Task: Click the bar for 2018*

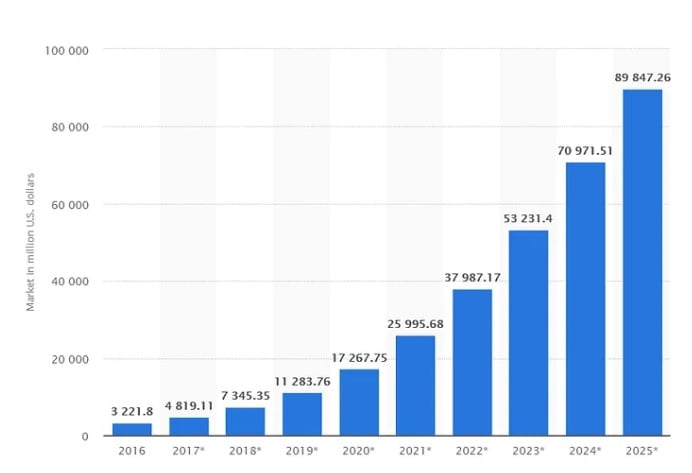Action: point(245,421)
